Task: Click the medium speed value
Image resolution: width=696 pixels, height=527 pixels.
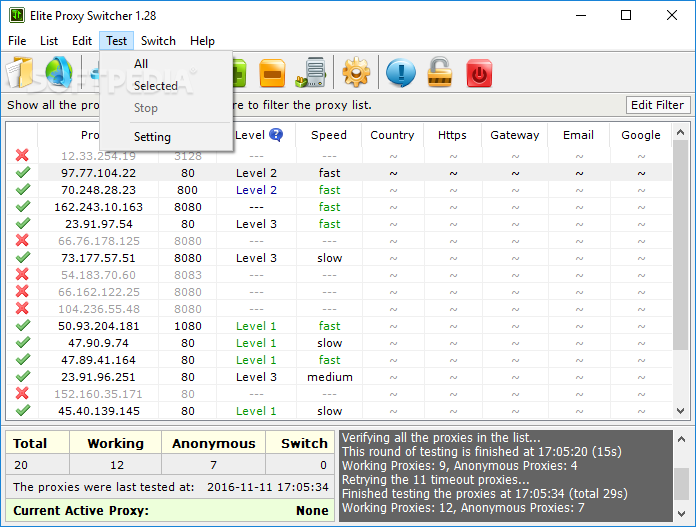Action: [x=330, y=377]
